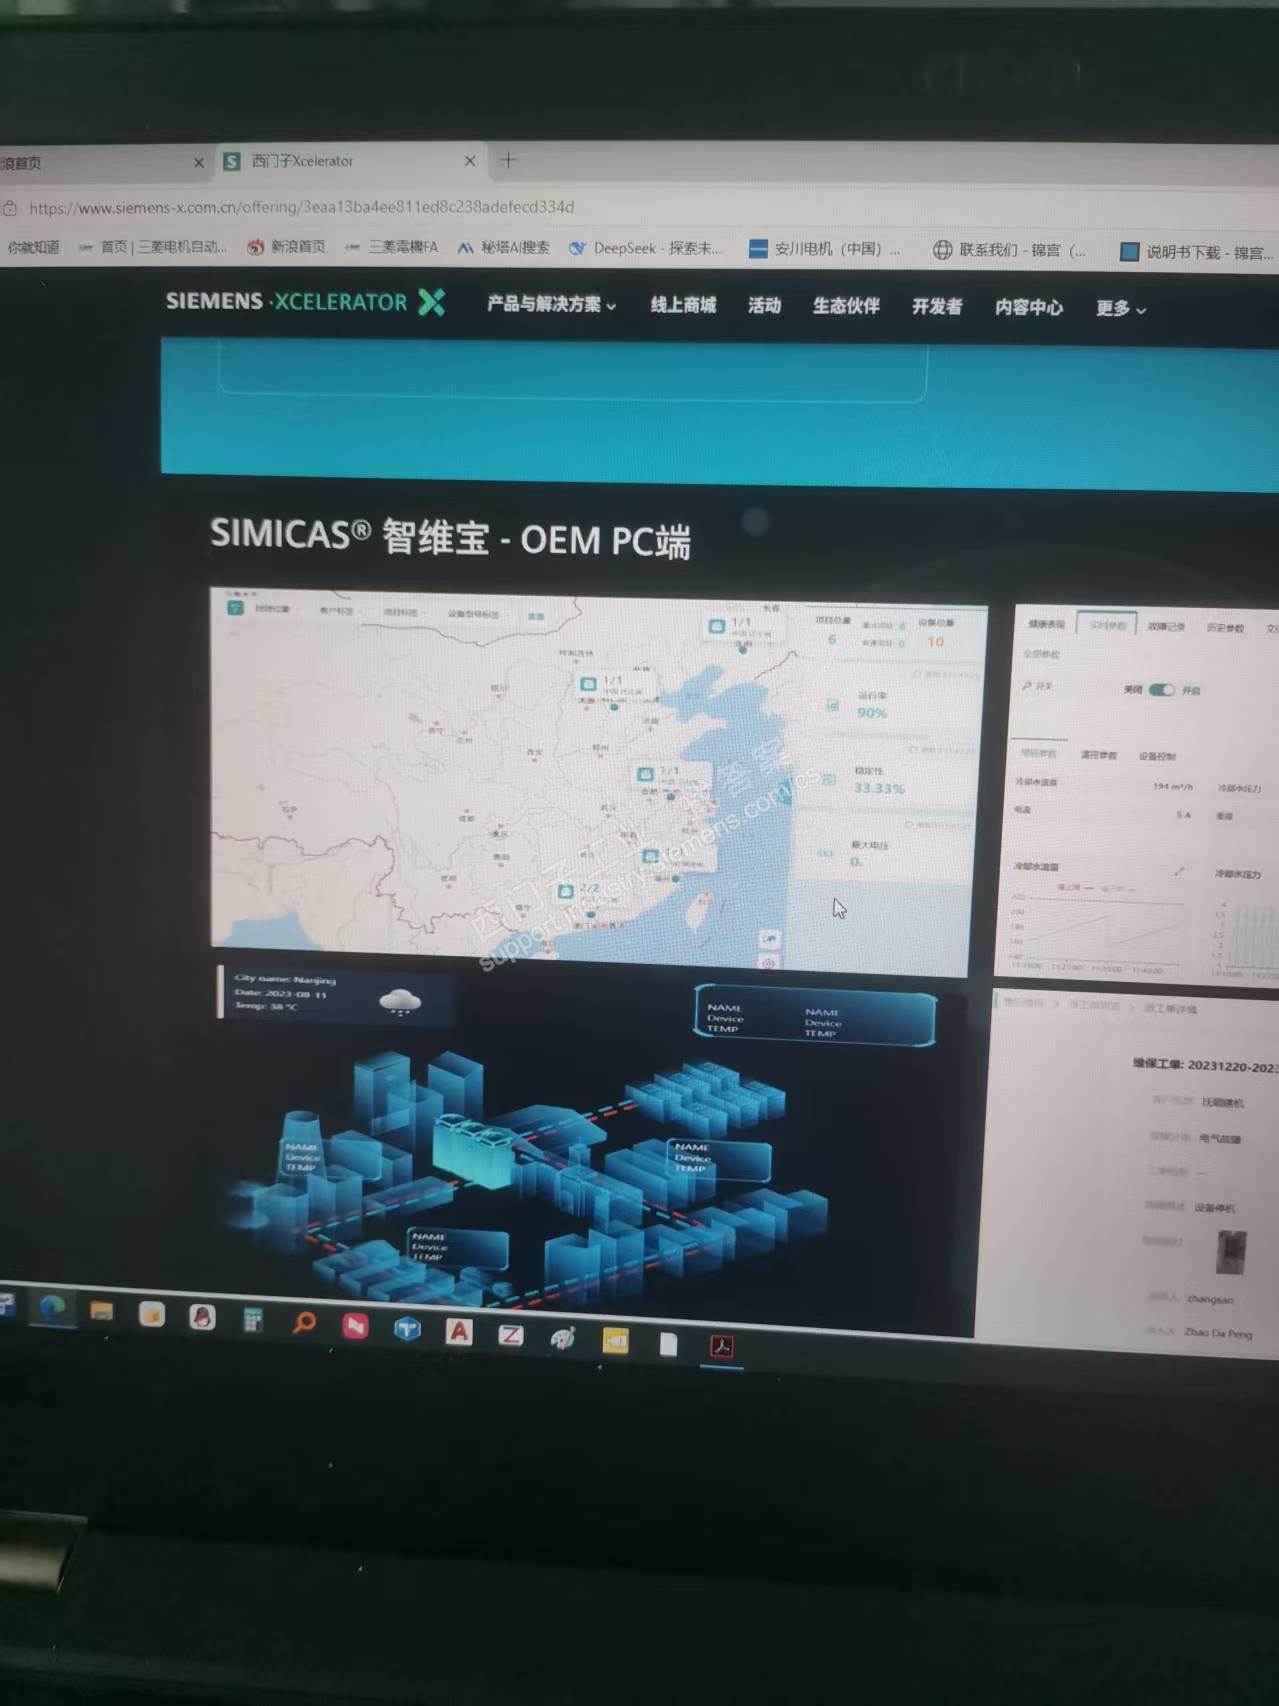Click the Siemens Xcelerator X logo icon
The height and width of the screenshot is (1706, 1279).
432,302
